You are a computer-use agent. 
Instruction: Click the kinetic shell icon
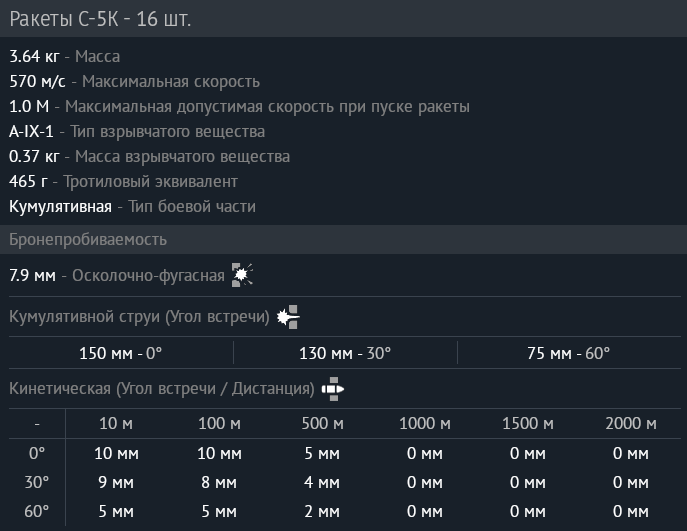[333, 388]
